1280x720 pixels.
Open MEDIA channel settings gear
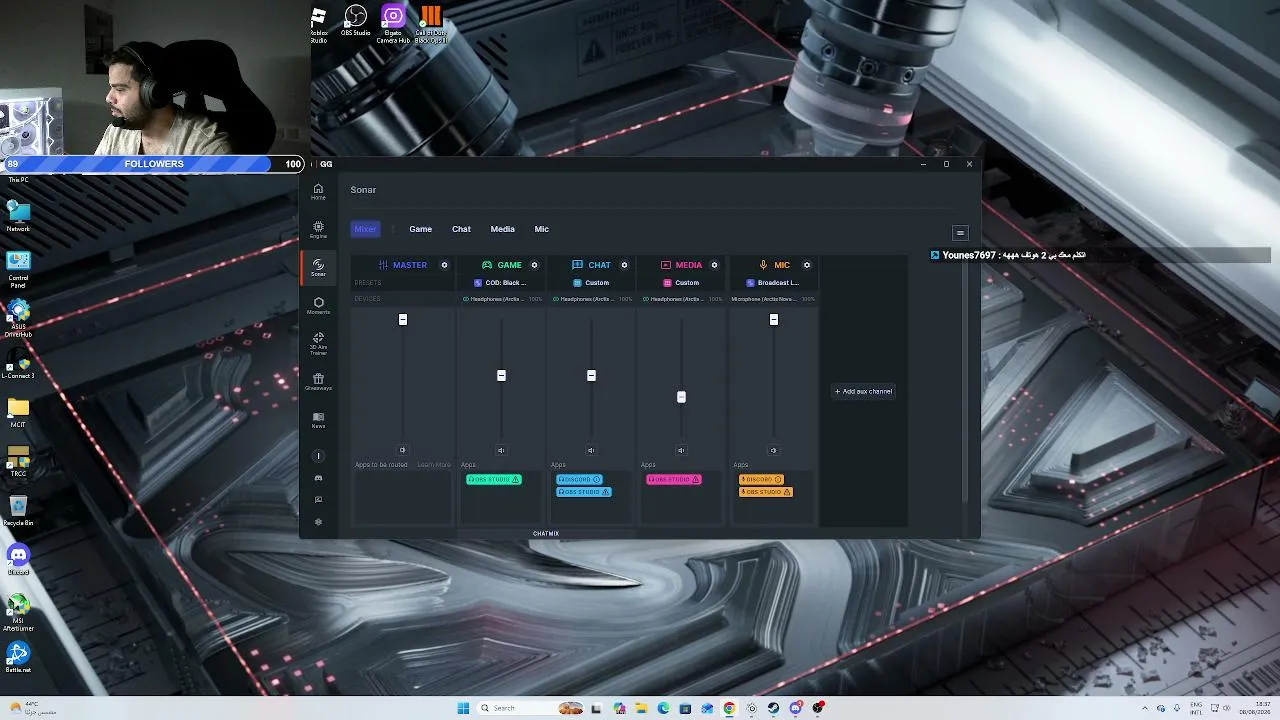click(714, 265)
